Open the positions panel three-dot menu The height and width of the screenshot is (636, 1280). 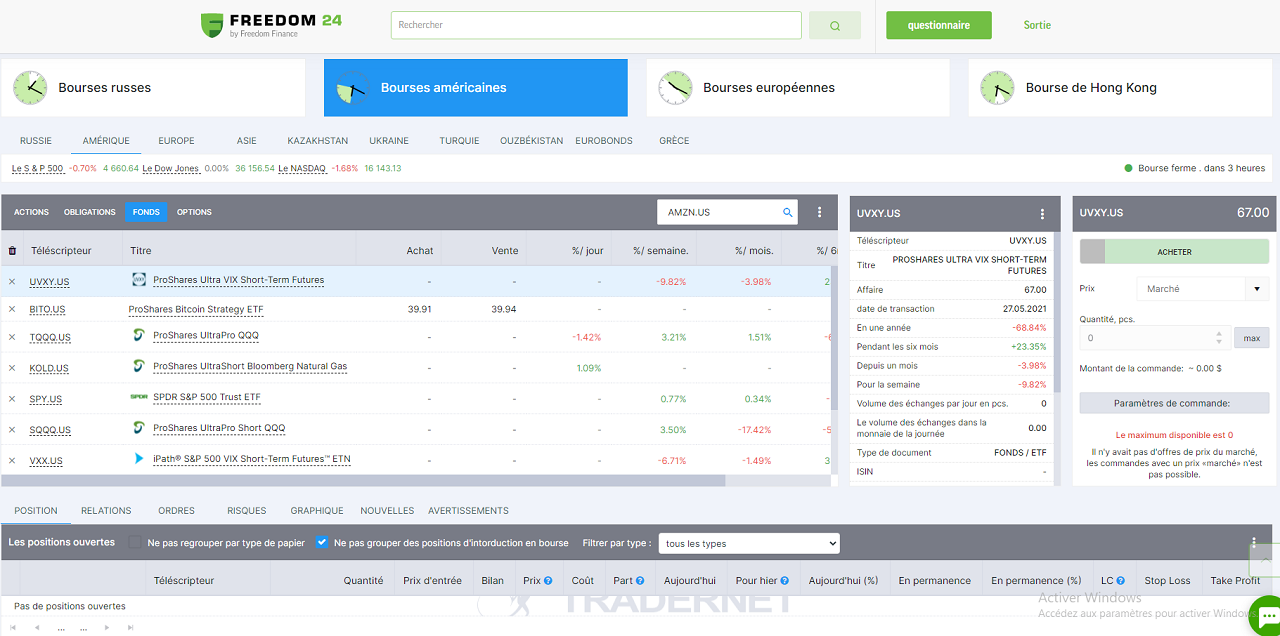[1254, 543]
